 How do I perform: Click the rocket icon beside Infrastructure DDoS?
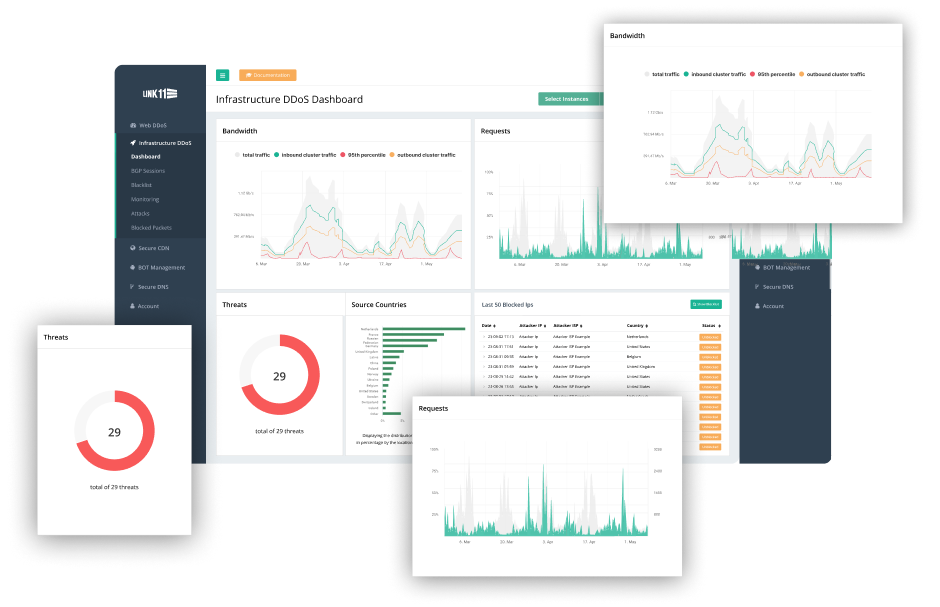click(x=133, y=143)
